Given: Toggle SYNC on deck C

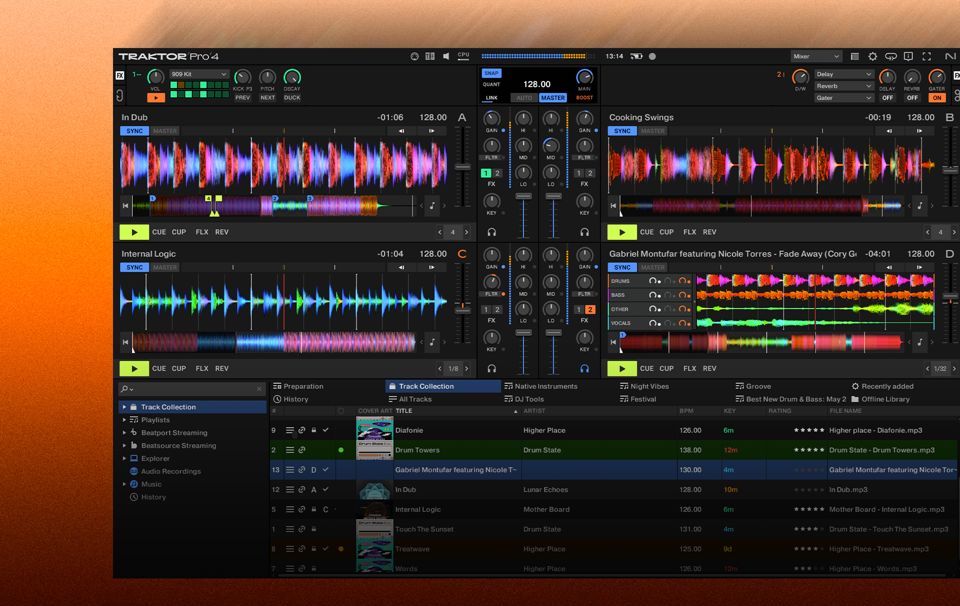Looking at the screenshot, I should (133, 266).
